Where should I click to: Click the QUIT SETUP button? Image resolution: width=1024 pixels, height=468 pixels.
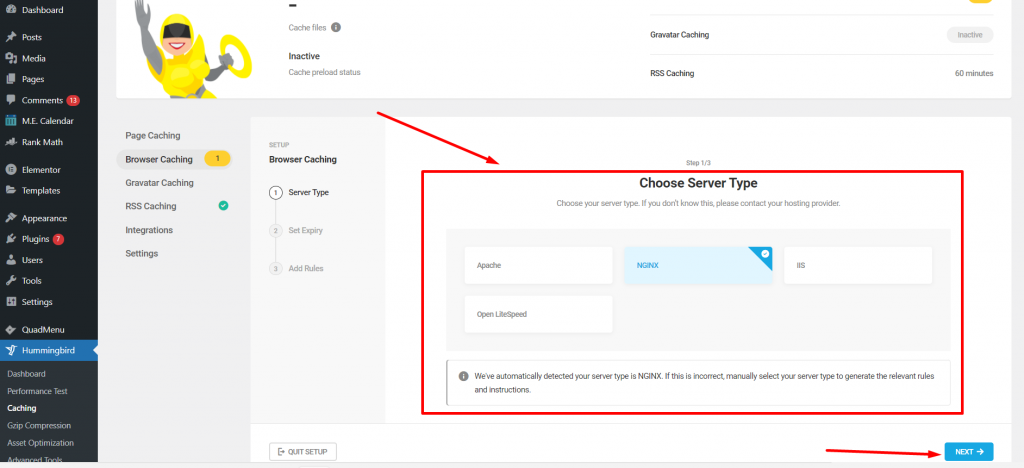point(303,452)
